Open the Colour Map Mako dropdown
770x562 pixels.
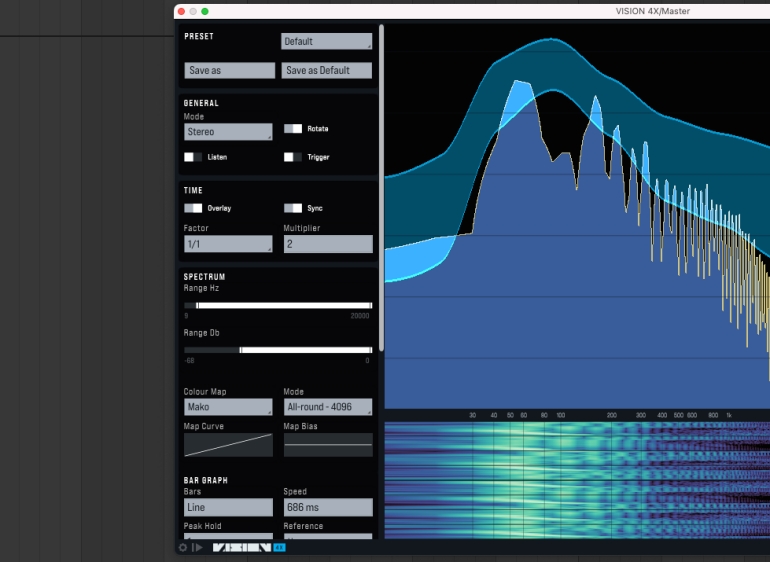click(x=228, y=407)
